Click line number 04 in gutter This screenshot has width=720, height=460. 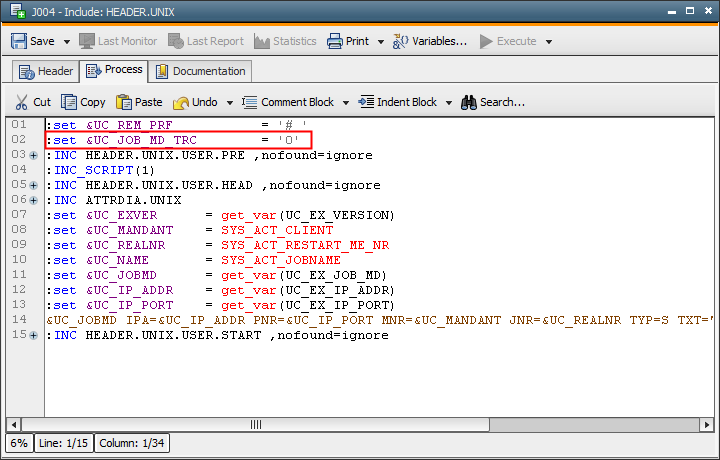pos(19,169)
